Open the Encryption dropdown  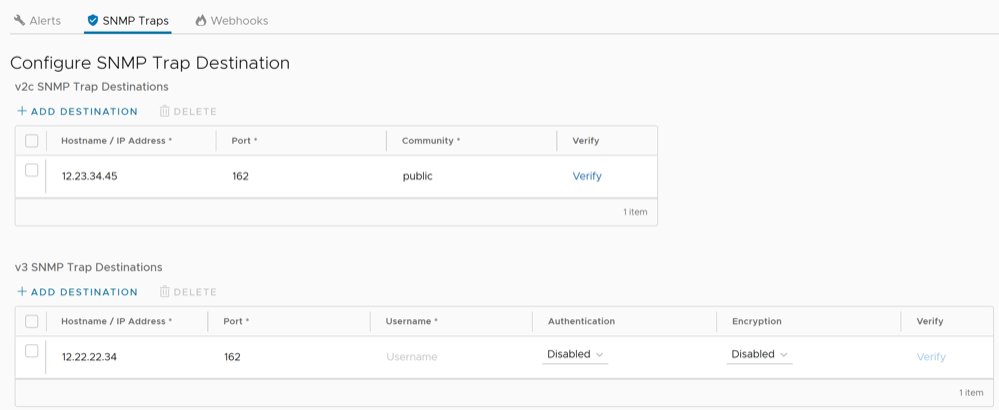tap(759, 355)
